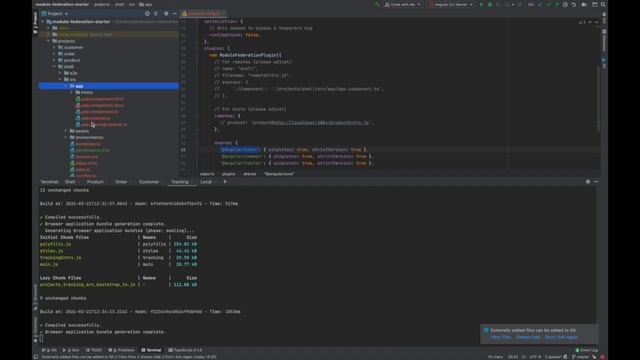Expand the assets folder in tree
The width and height of the screenshot is (640, 360).
[x=66, y=131]
